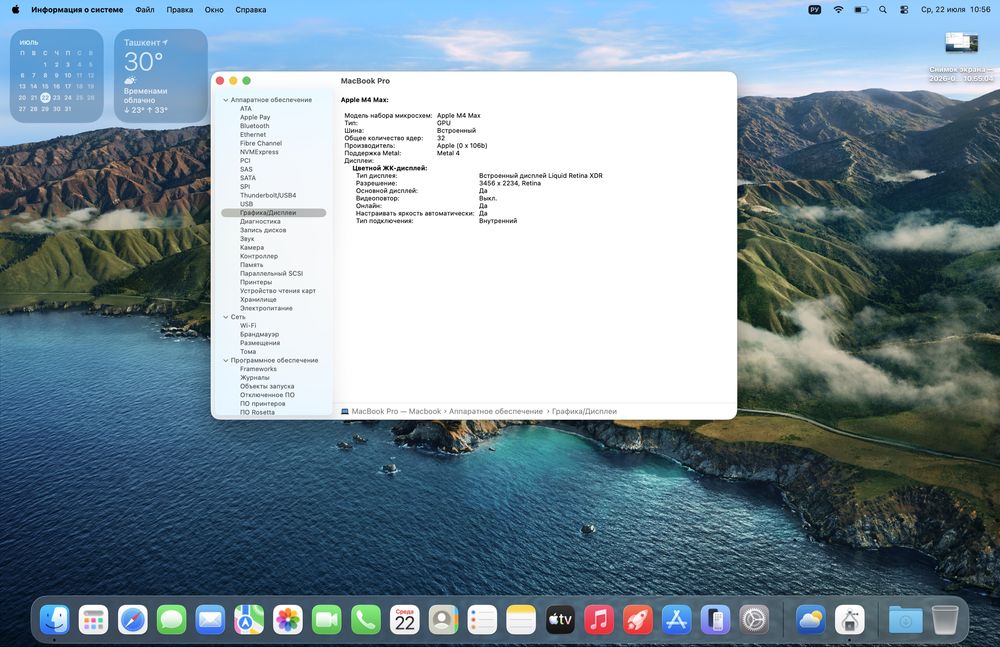
Task: Select Электропитание in the sidebar
Action: coord(266,308)
